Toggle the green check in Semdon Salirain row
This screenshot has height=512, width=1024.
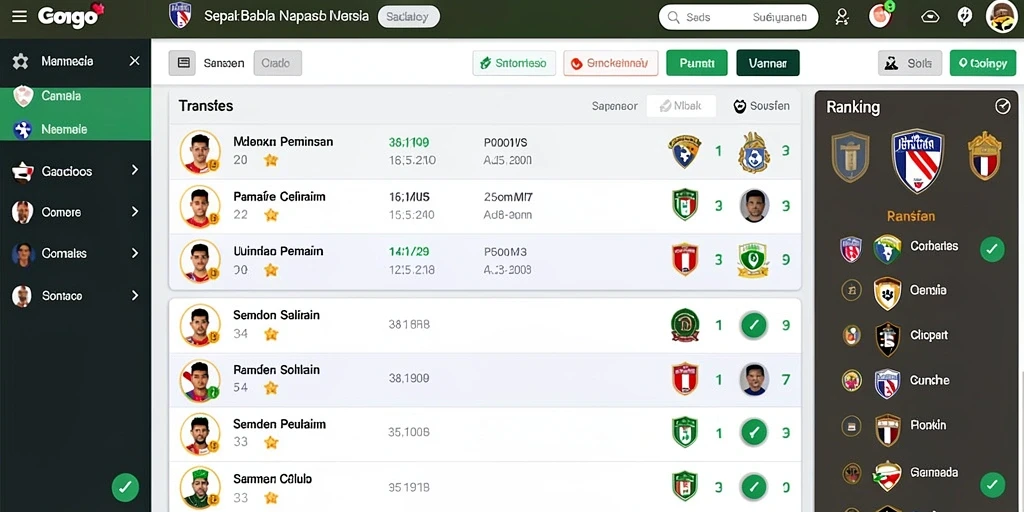click(754, 325)
